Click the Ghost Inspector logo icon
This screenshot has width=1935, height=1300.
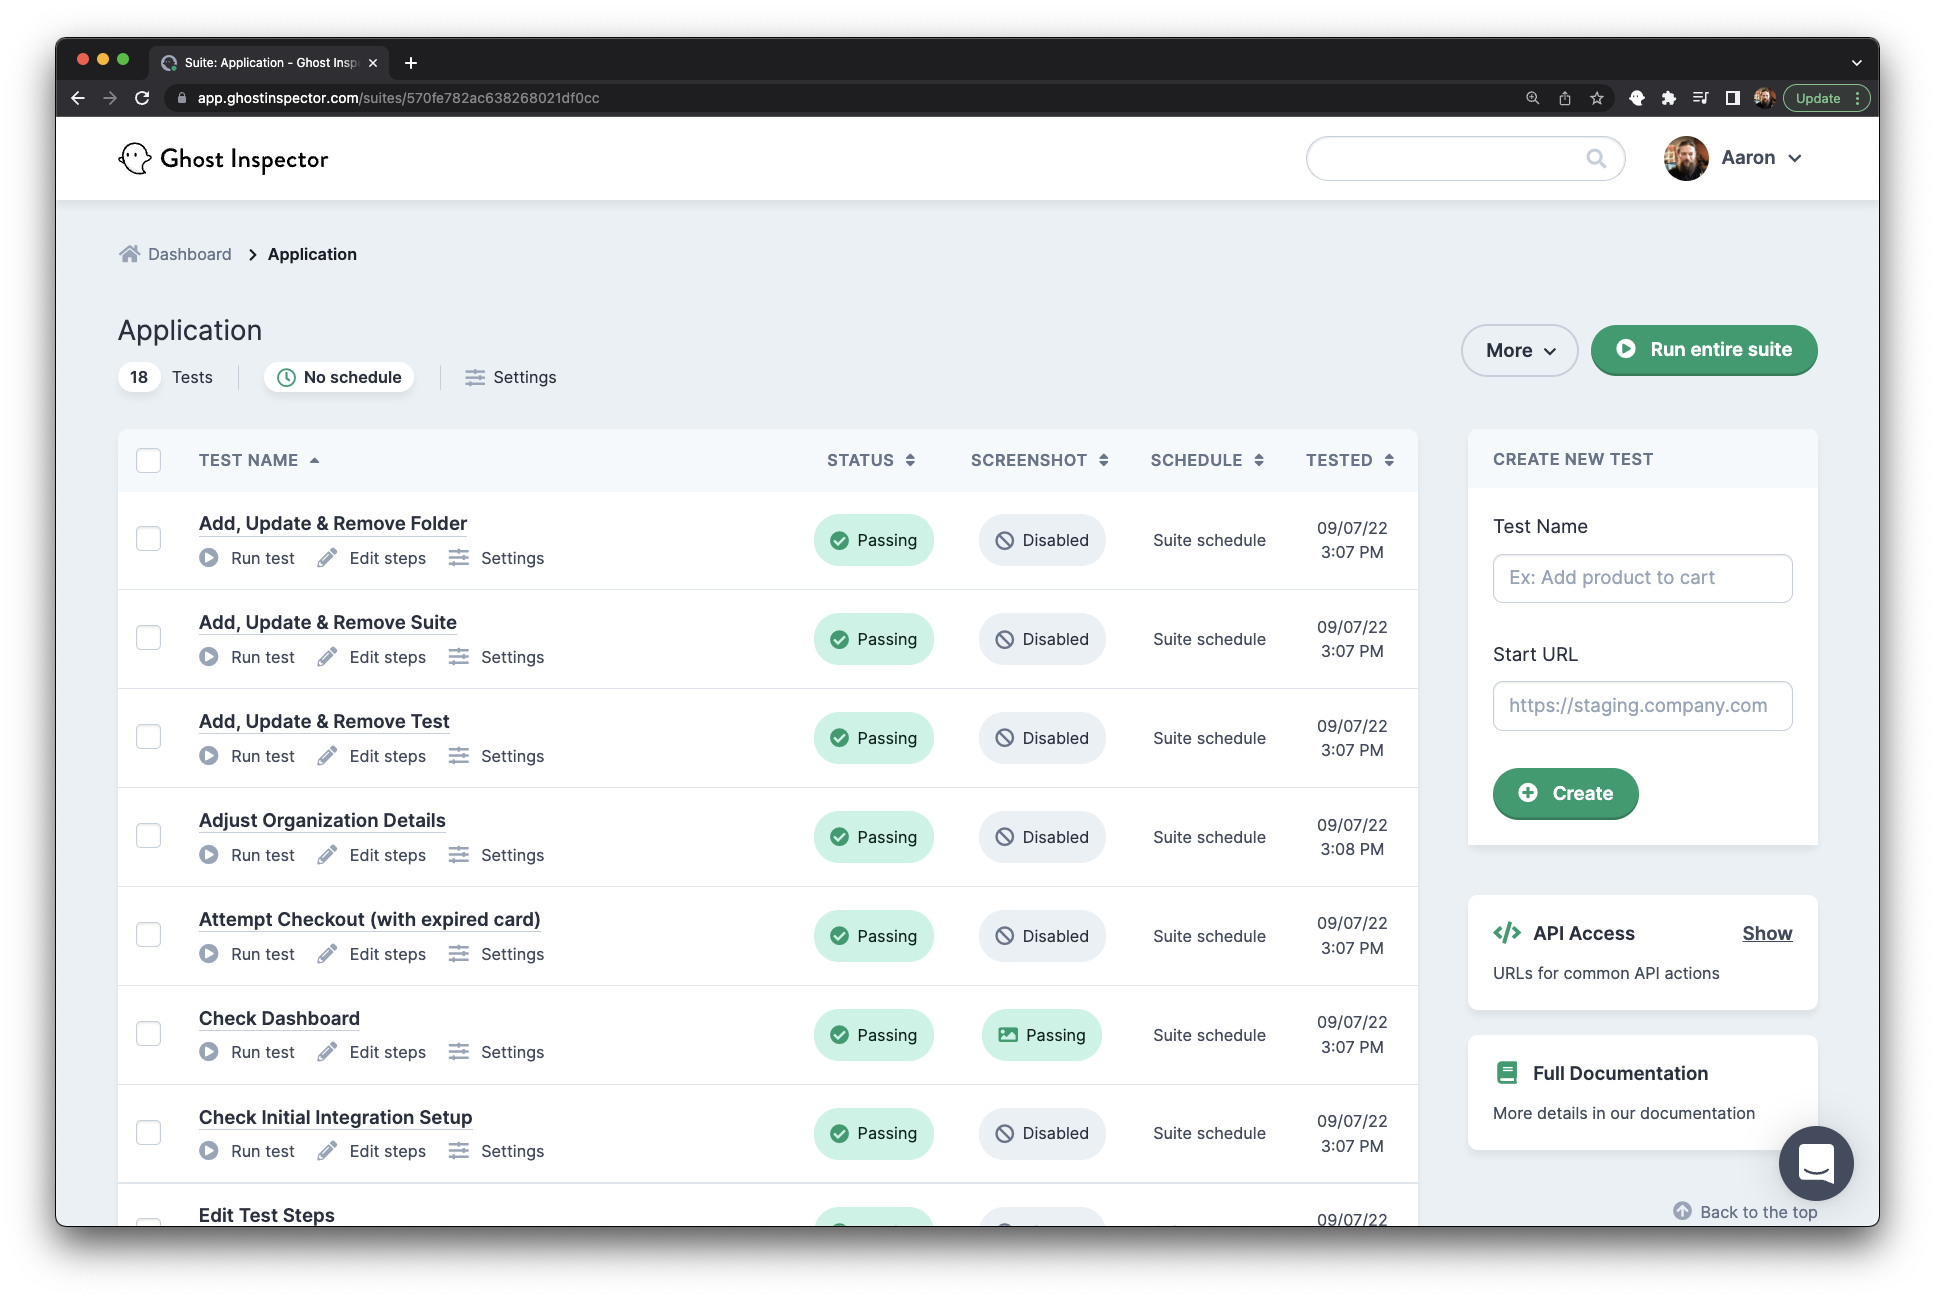135,159
